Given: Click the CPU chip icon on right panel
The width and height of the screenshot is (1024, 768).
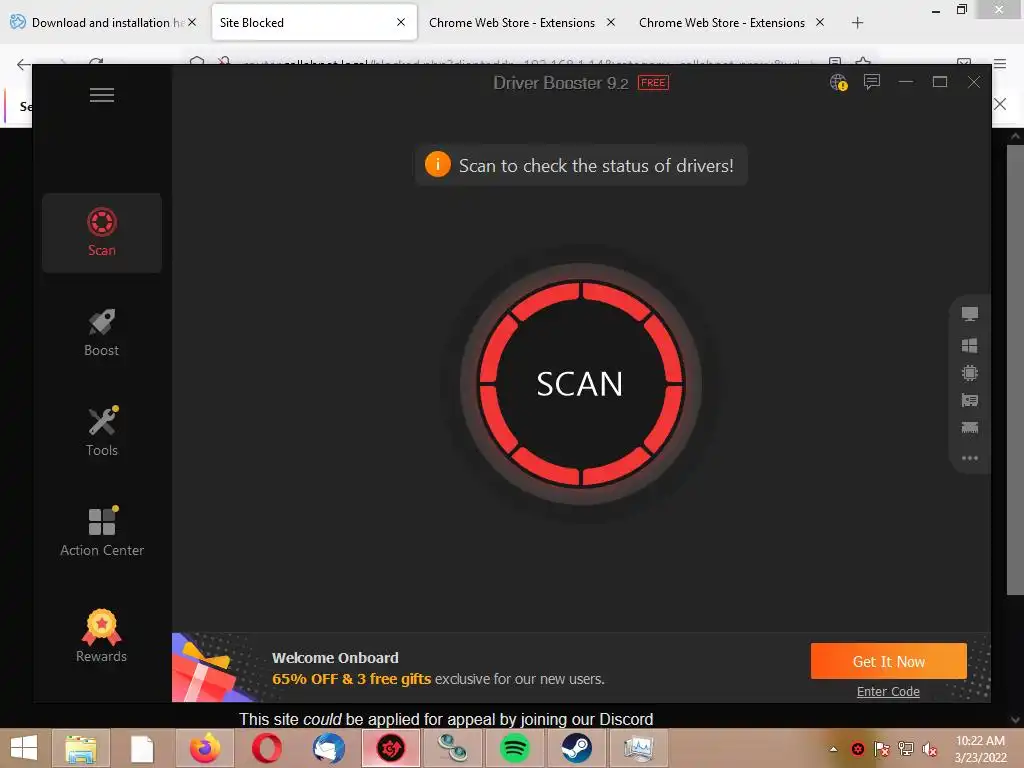Looking at the screenshot, I should pos(970,373).
